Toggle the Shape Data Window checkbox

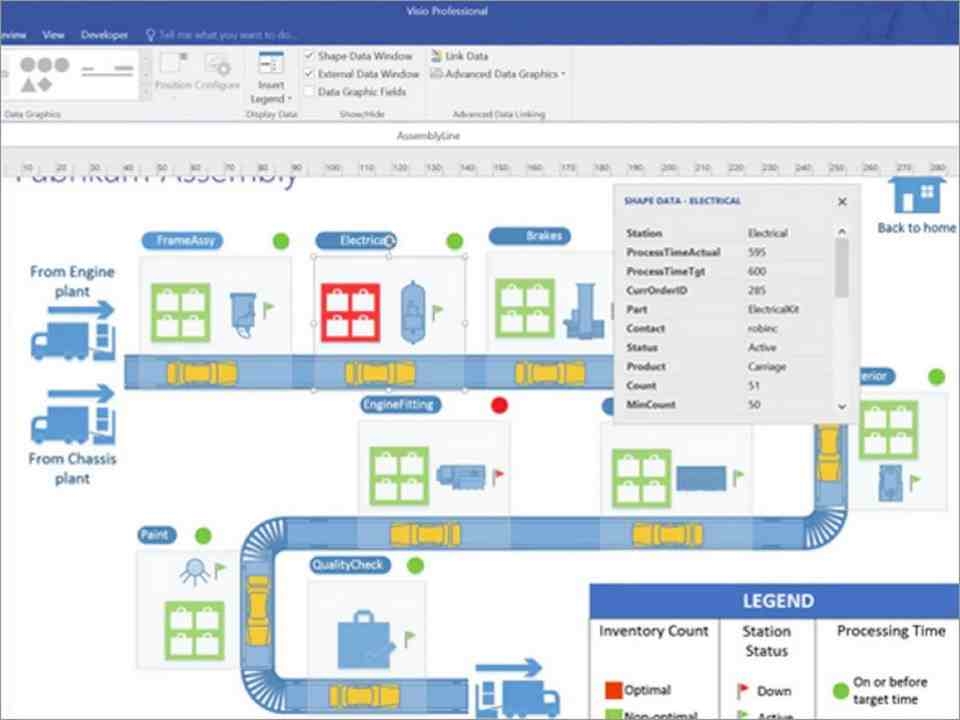click(x=309, y=56)
